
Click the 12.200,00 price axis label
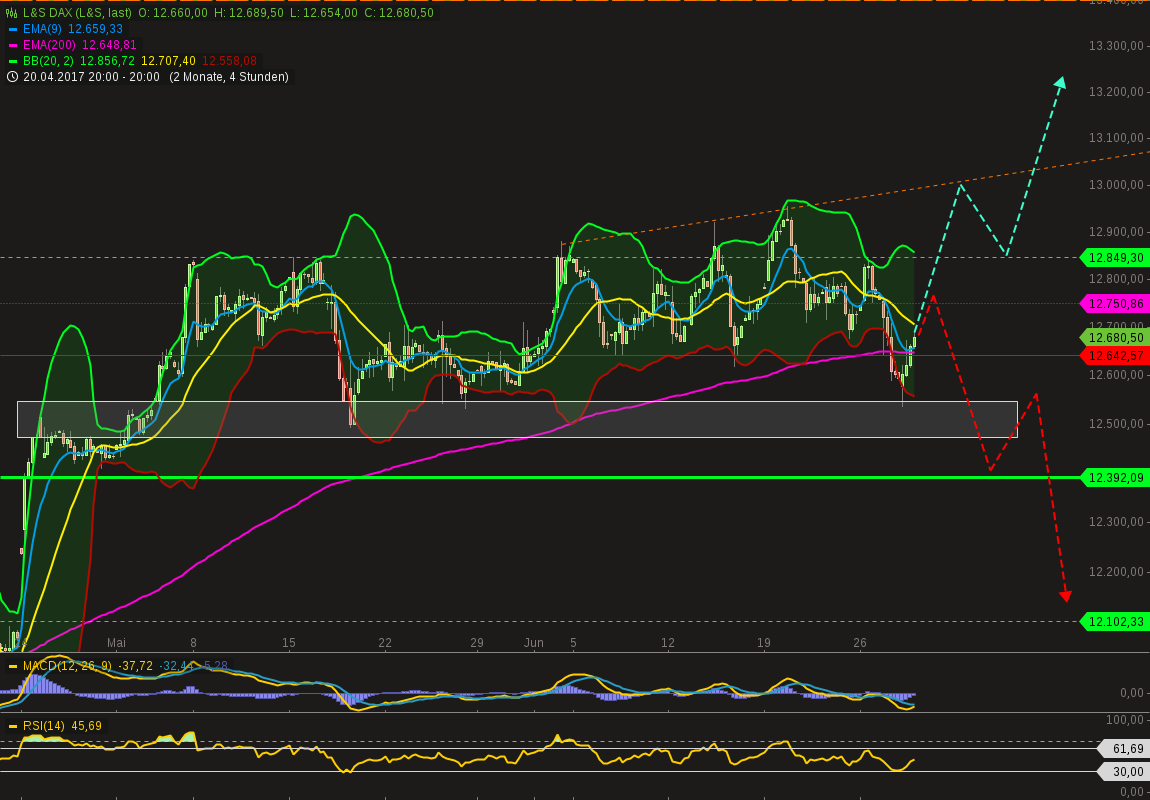[1116, 571]
